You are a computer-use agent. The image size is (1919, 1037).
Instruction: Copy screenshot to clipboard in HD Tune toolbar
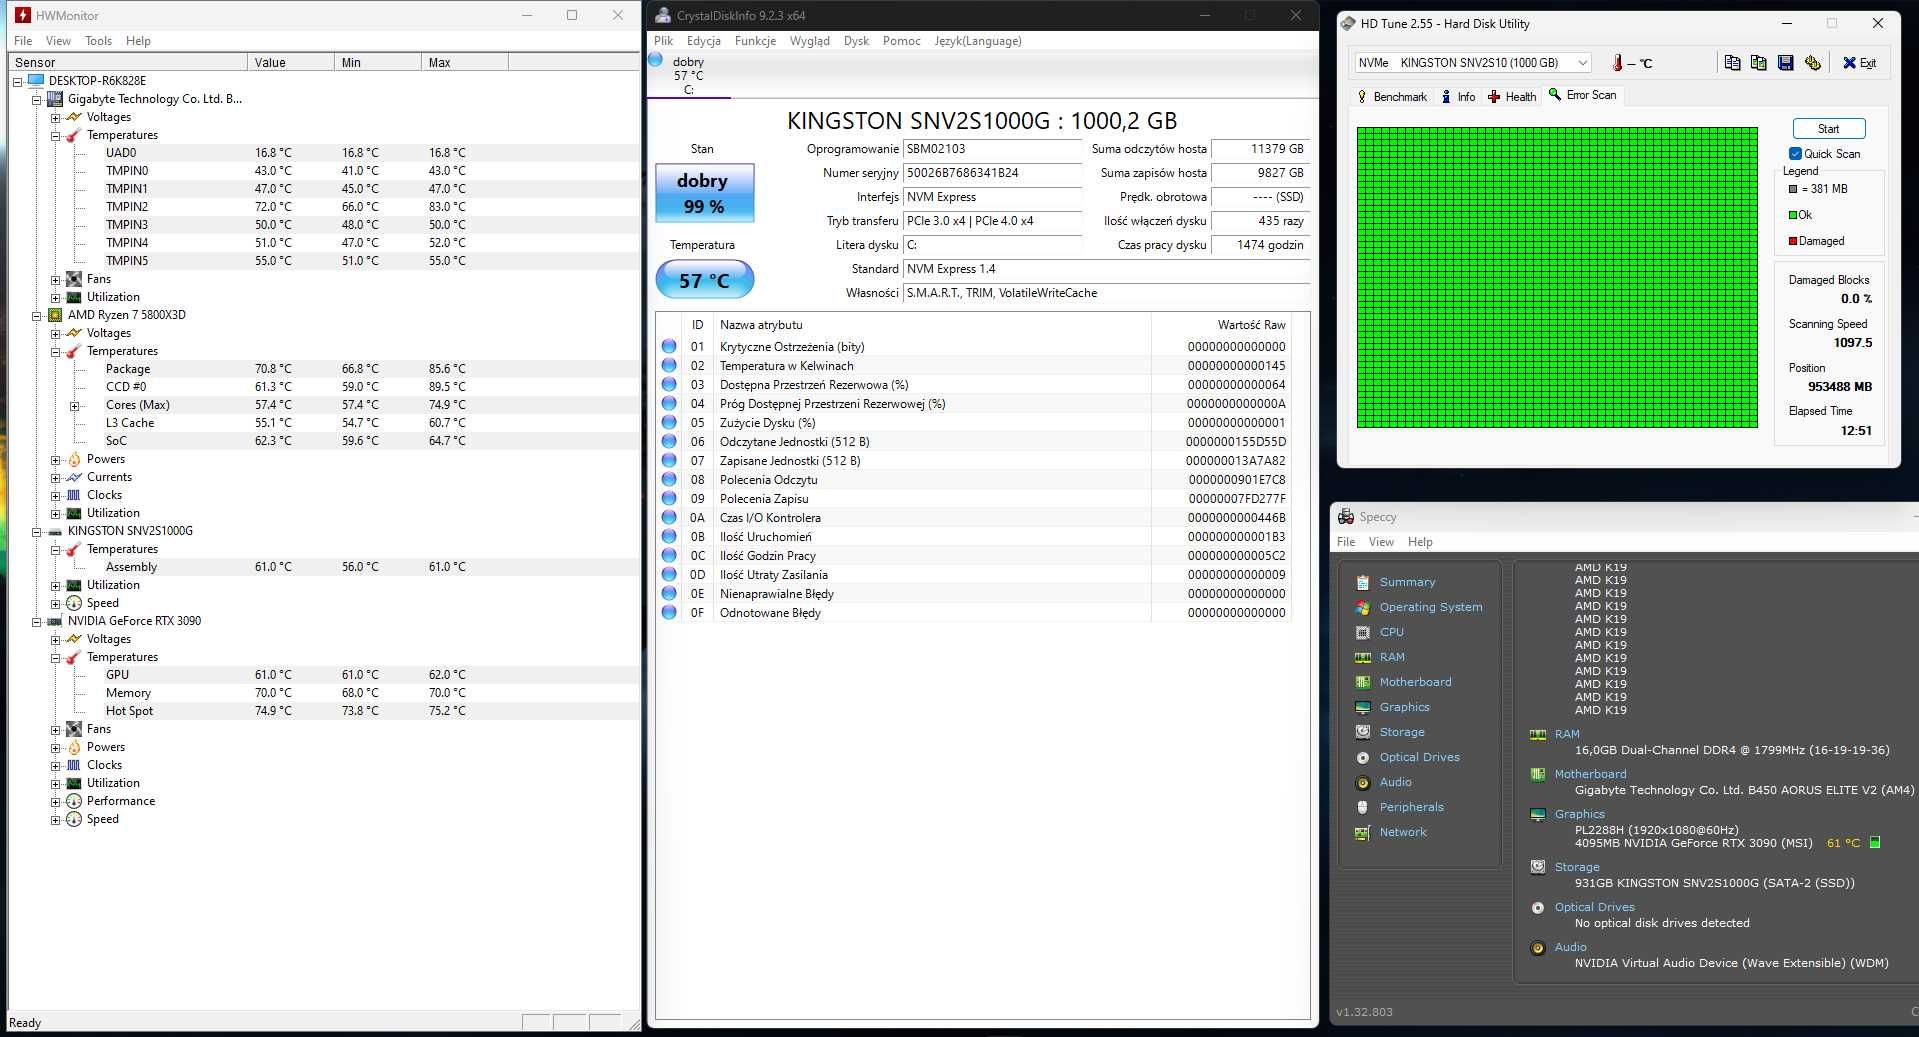point(1758,63)
